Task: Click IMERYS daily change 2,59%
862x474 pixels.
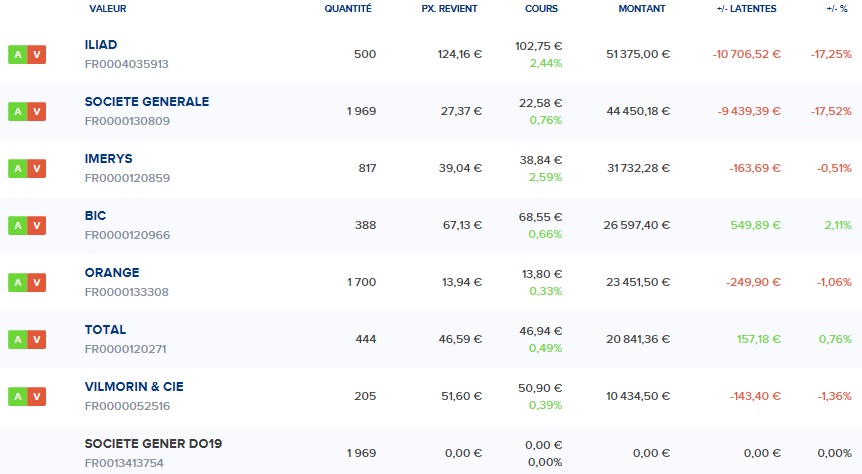Action: coord(545,178)
